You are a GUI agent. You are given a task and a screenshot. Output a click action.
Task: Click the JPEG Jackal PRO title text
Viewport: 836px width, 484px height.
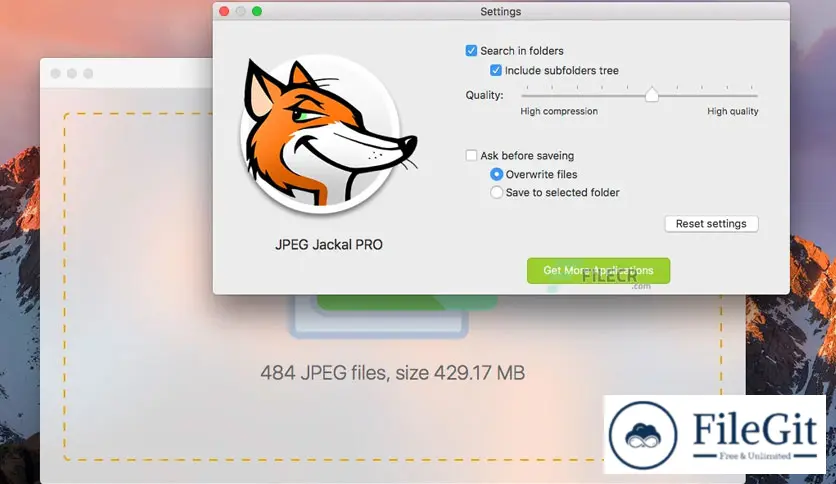pyautogui.click(x=329, y=245)
